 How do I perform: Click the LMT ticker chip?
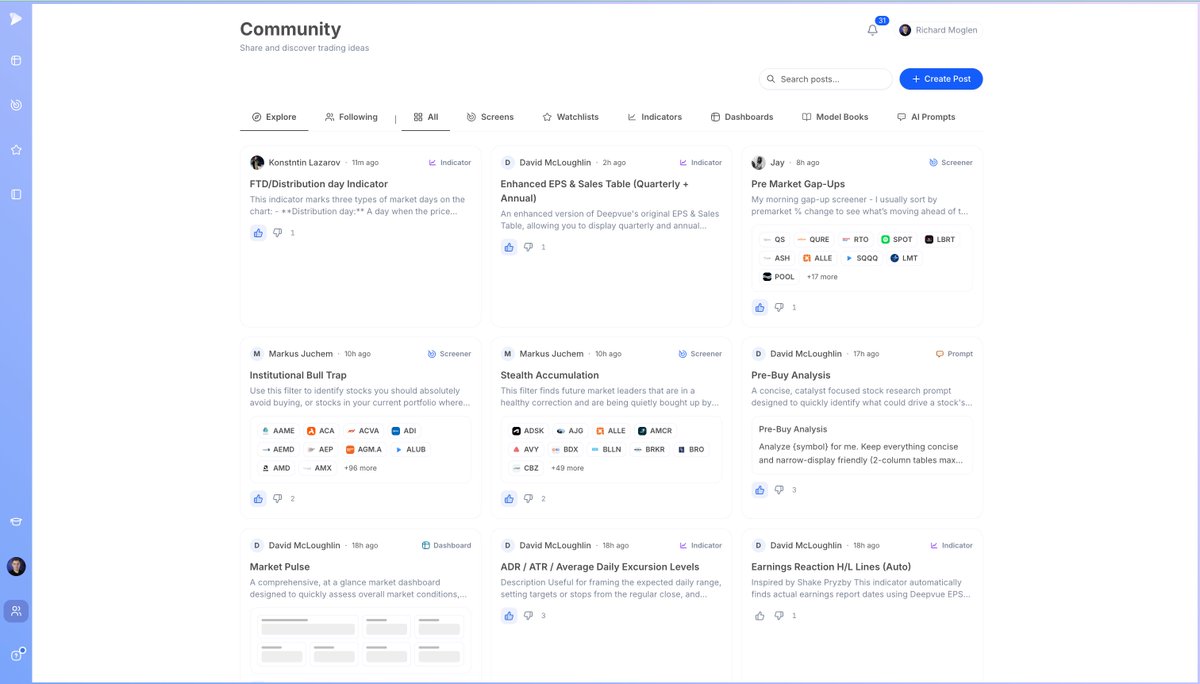[904, 258]
